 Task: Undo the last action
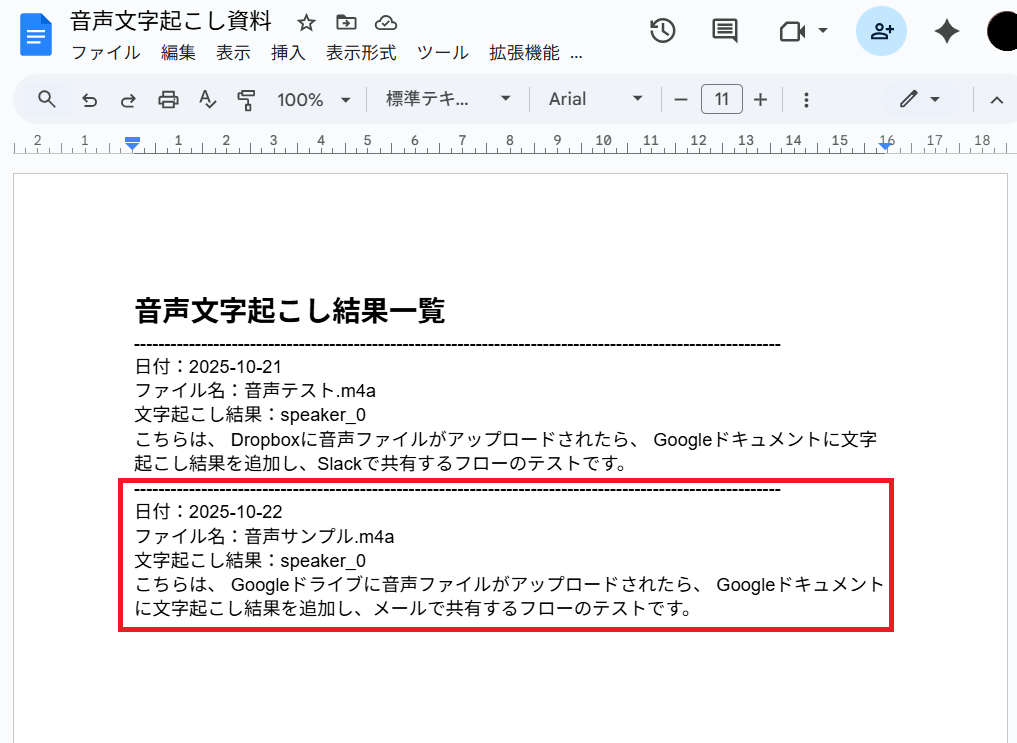coord(89,99)
